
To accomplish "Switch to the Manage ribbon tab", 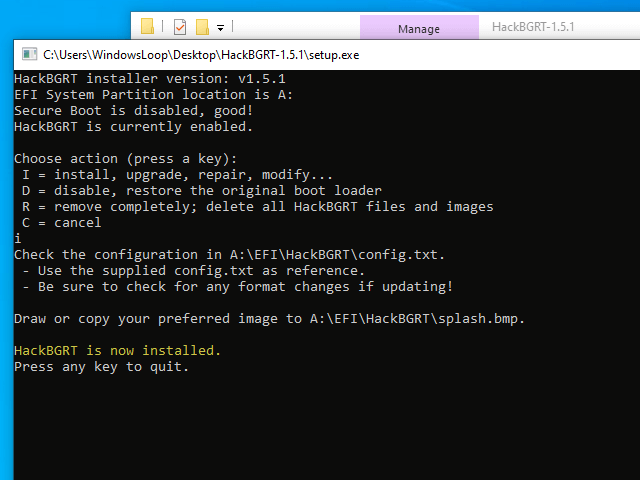I will [418, 29].
